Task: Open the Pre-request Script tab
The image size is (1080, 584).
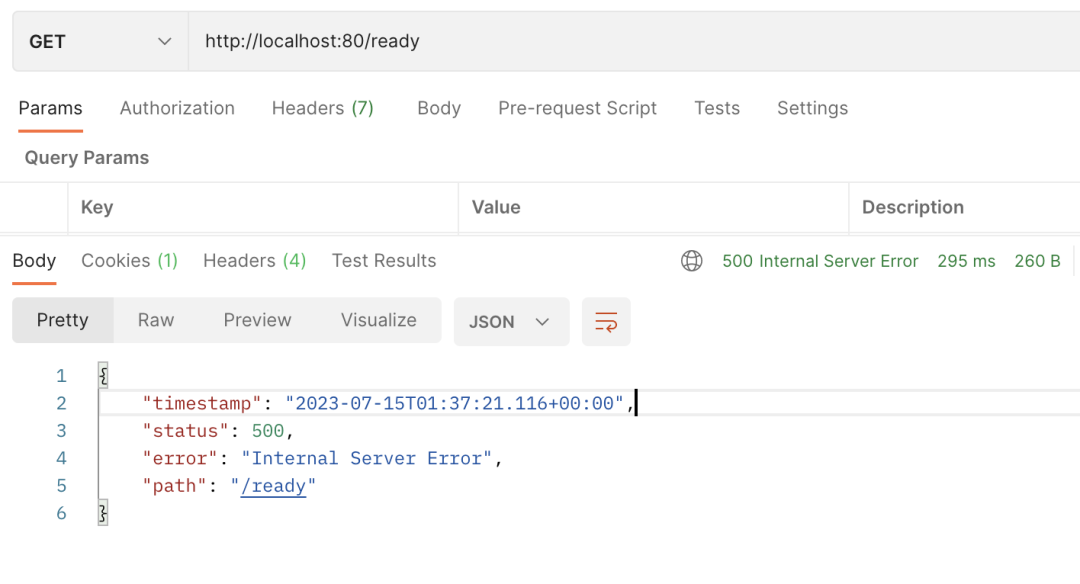Action: (577, 108)
